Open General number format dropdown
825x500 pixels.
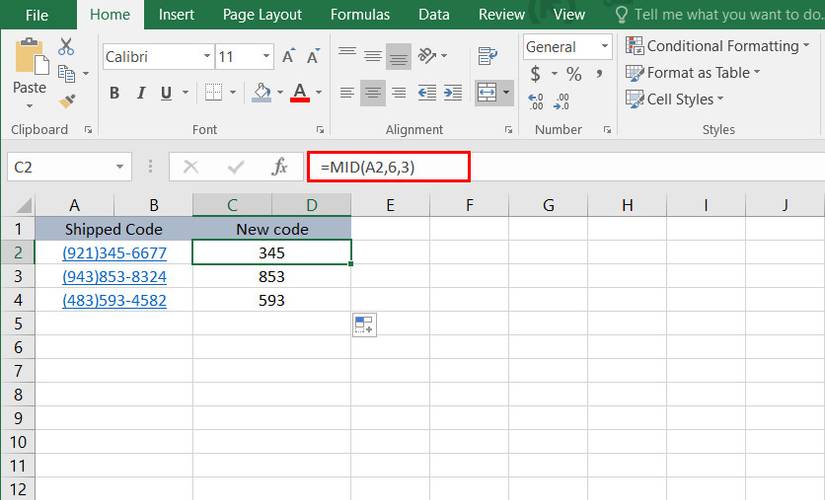[605, 46]
